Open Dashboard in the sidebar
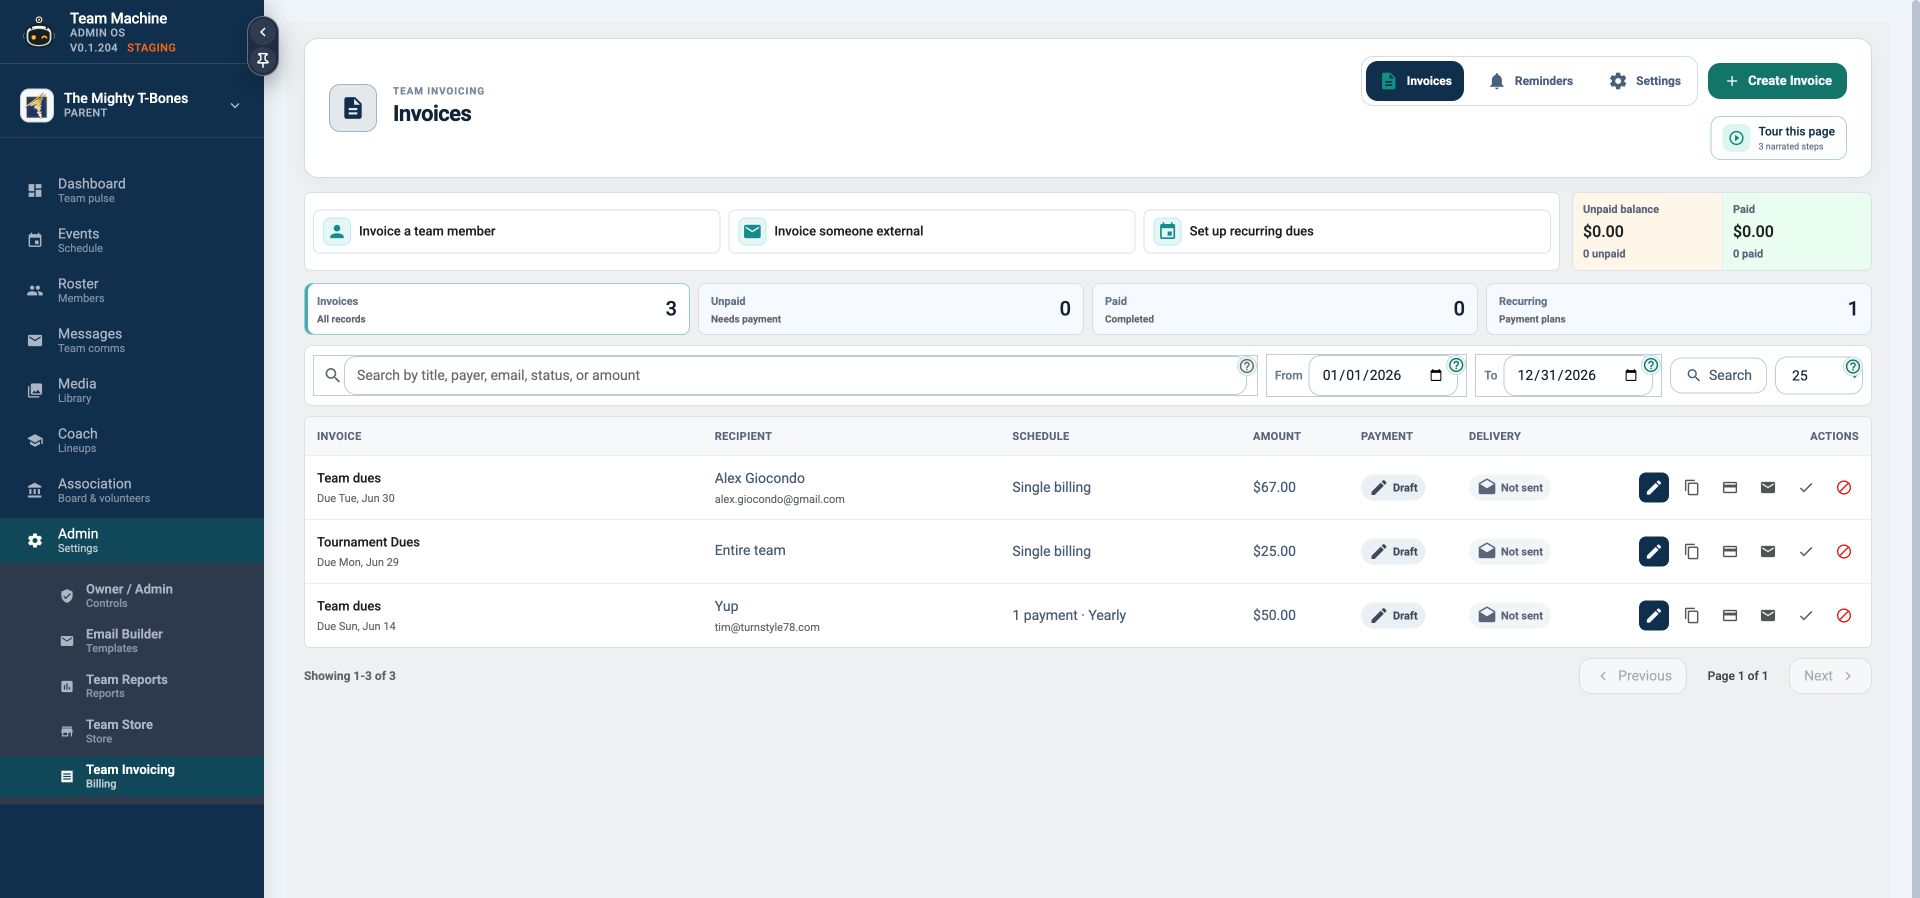 pos(132,190)
